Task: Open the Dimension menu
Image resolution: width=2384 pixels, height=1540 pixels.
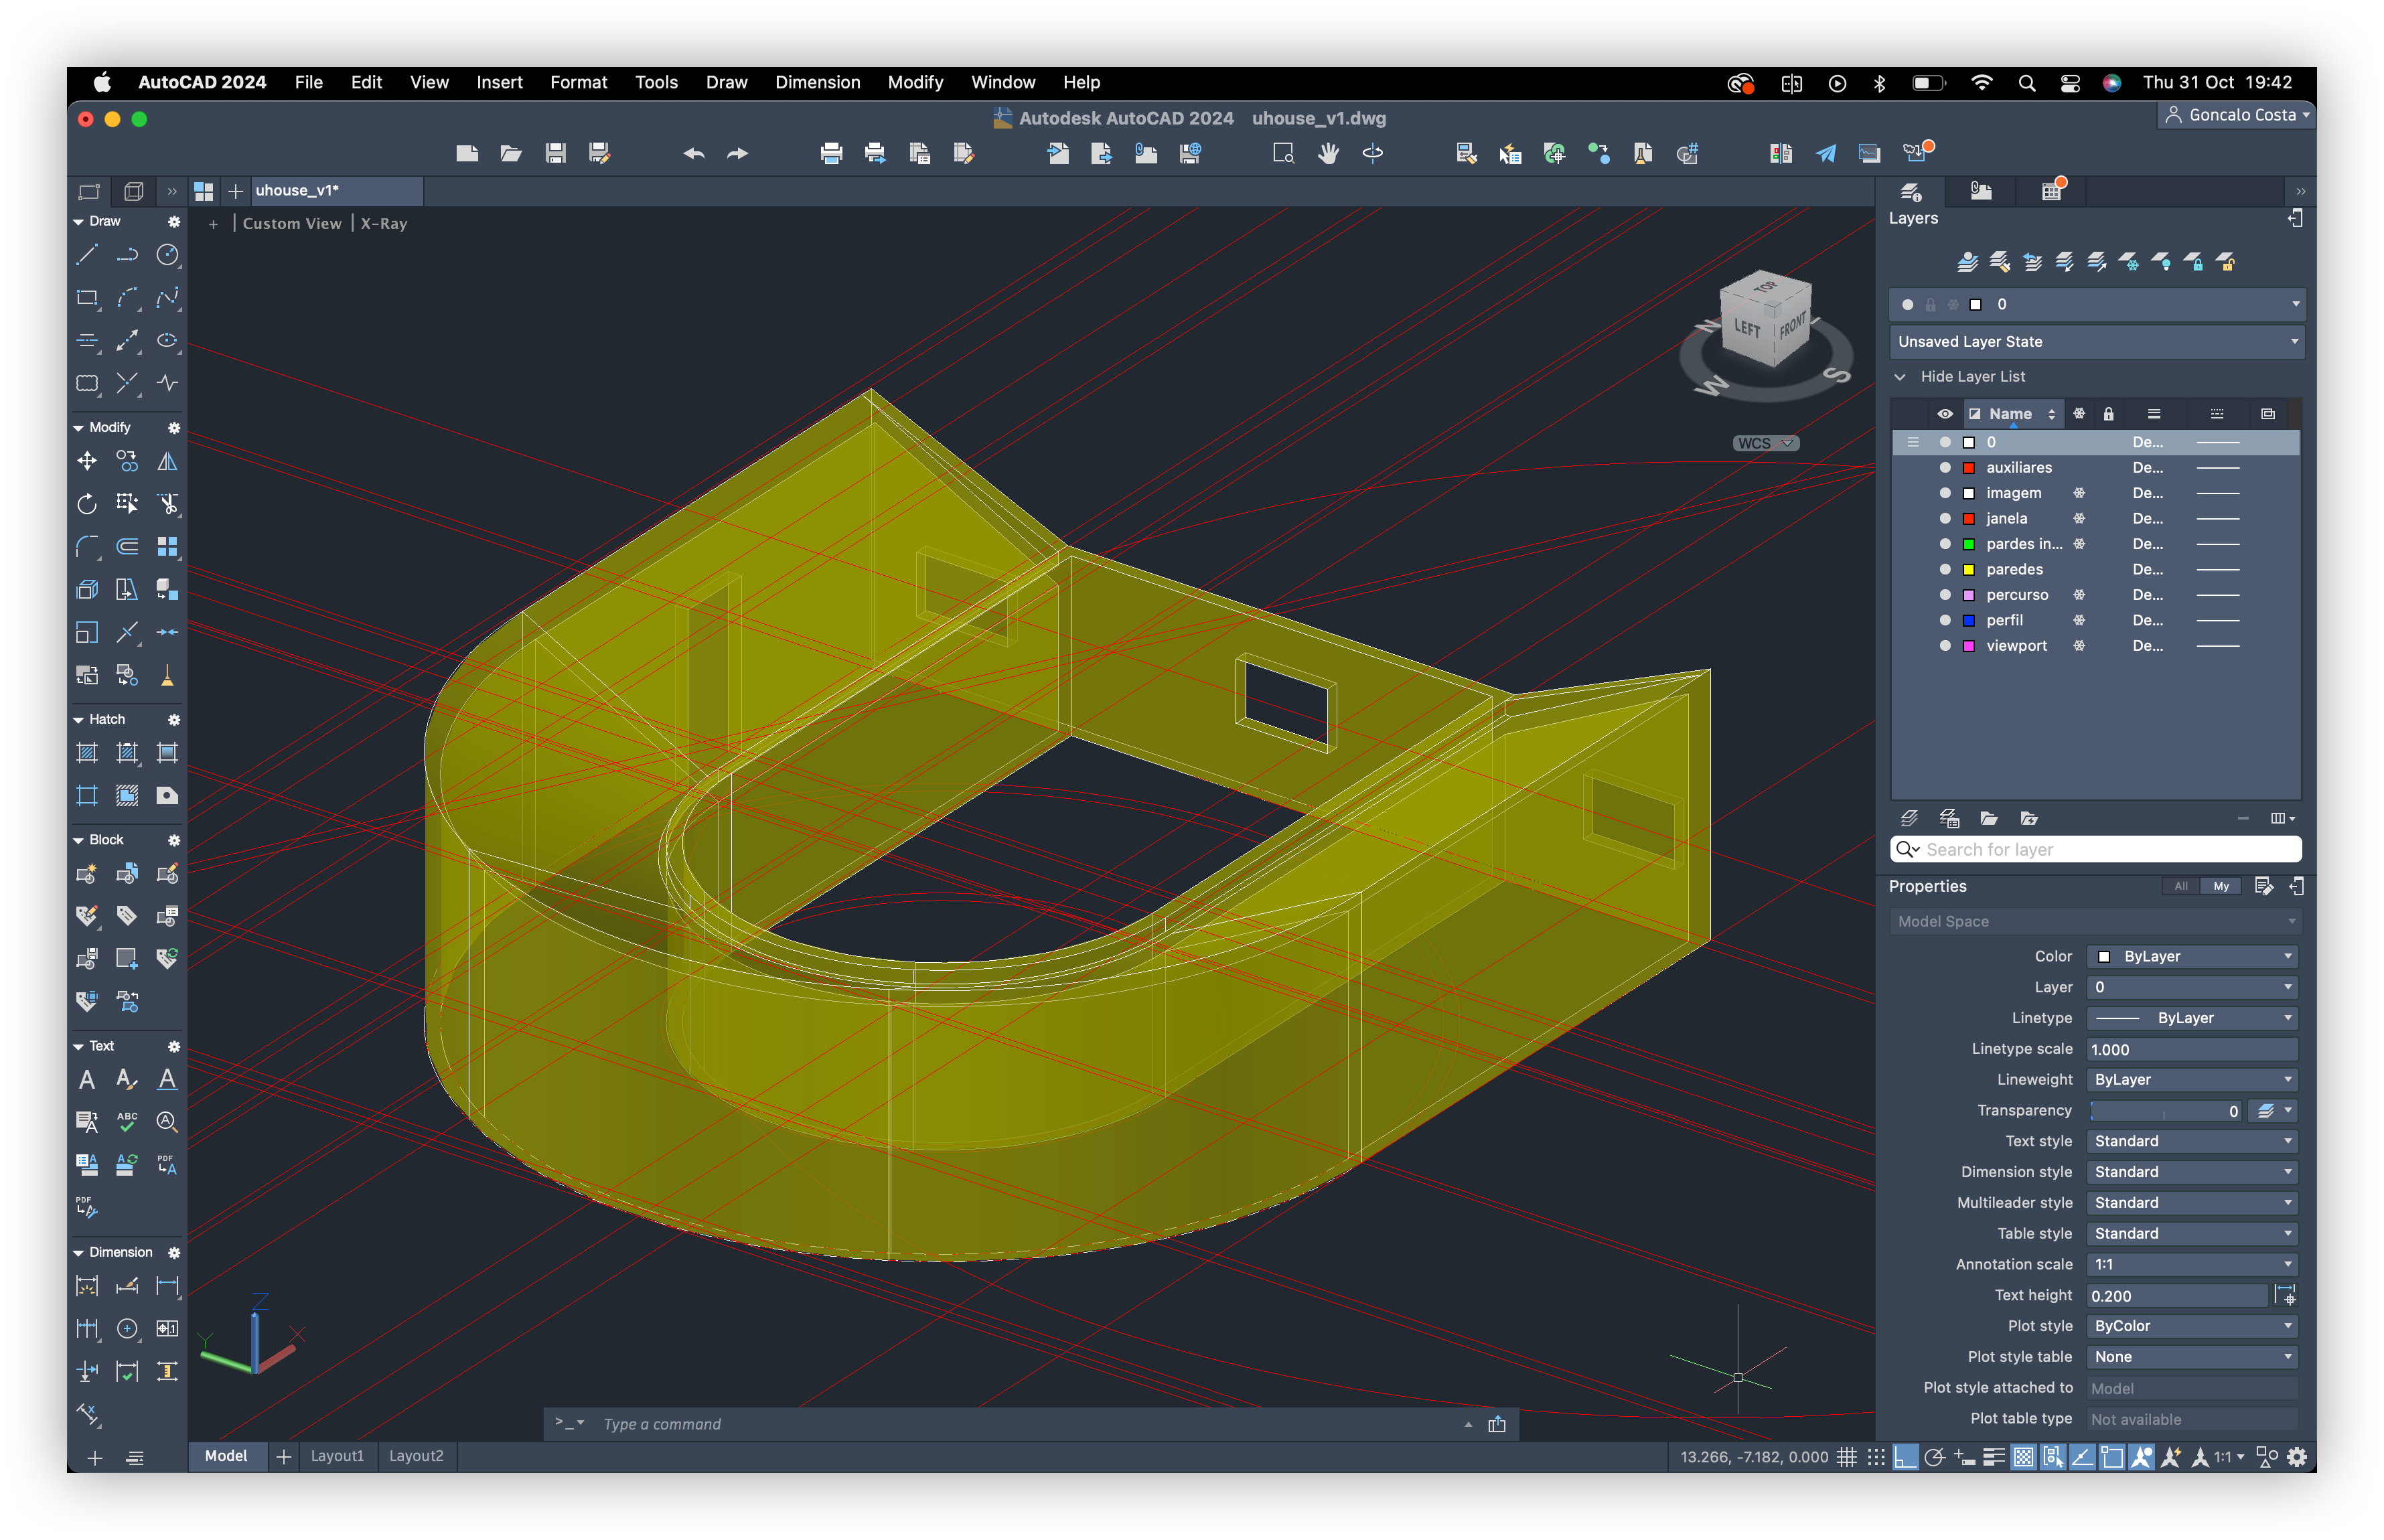Action: pos(817,83)
